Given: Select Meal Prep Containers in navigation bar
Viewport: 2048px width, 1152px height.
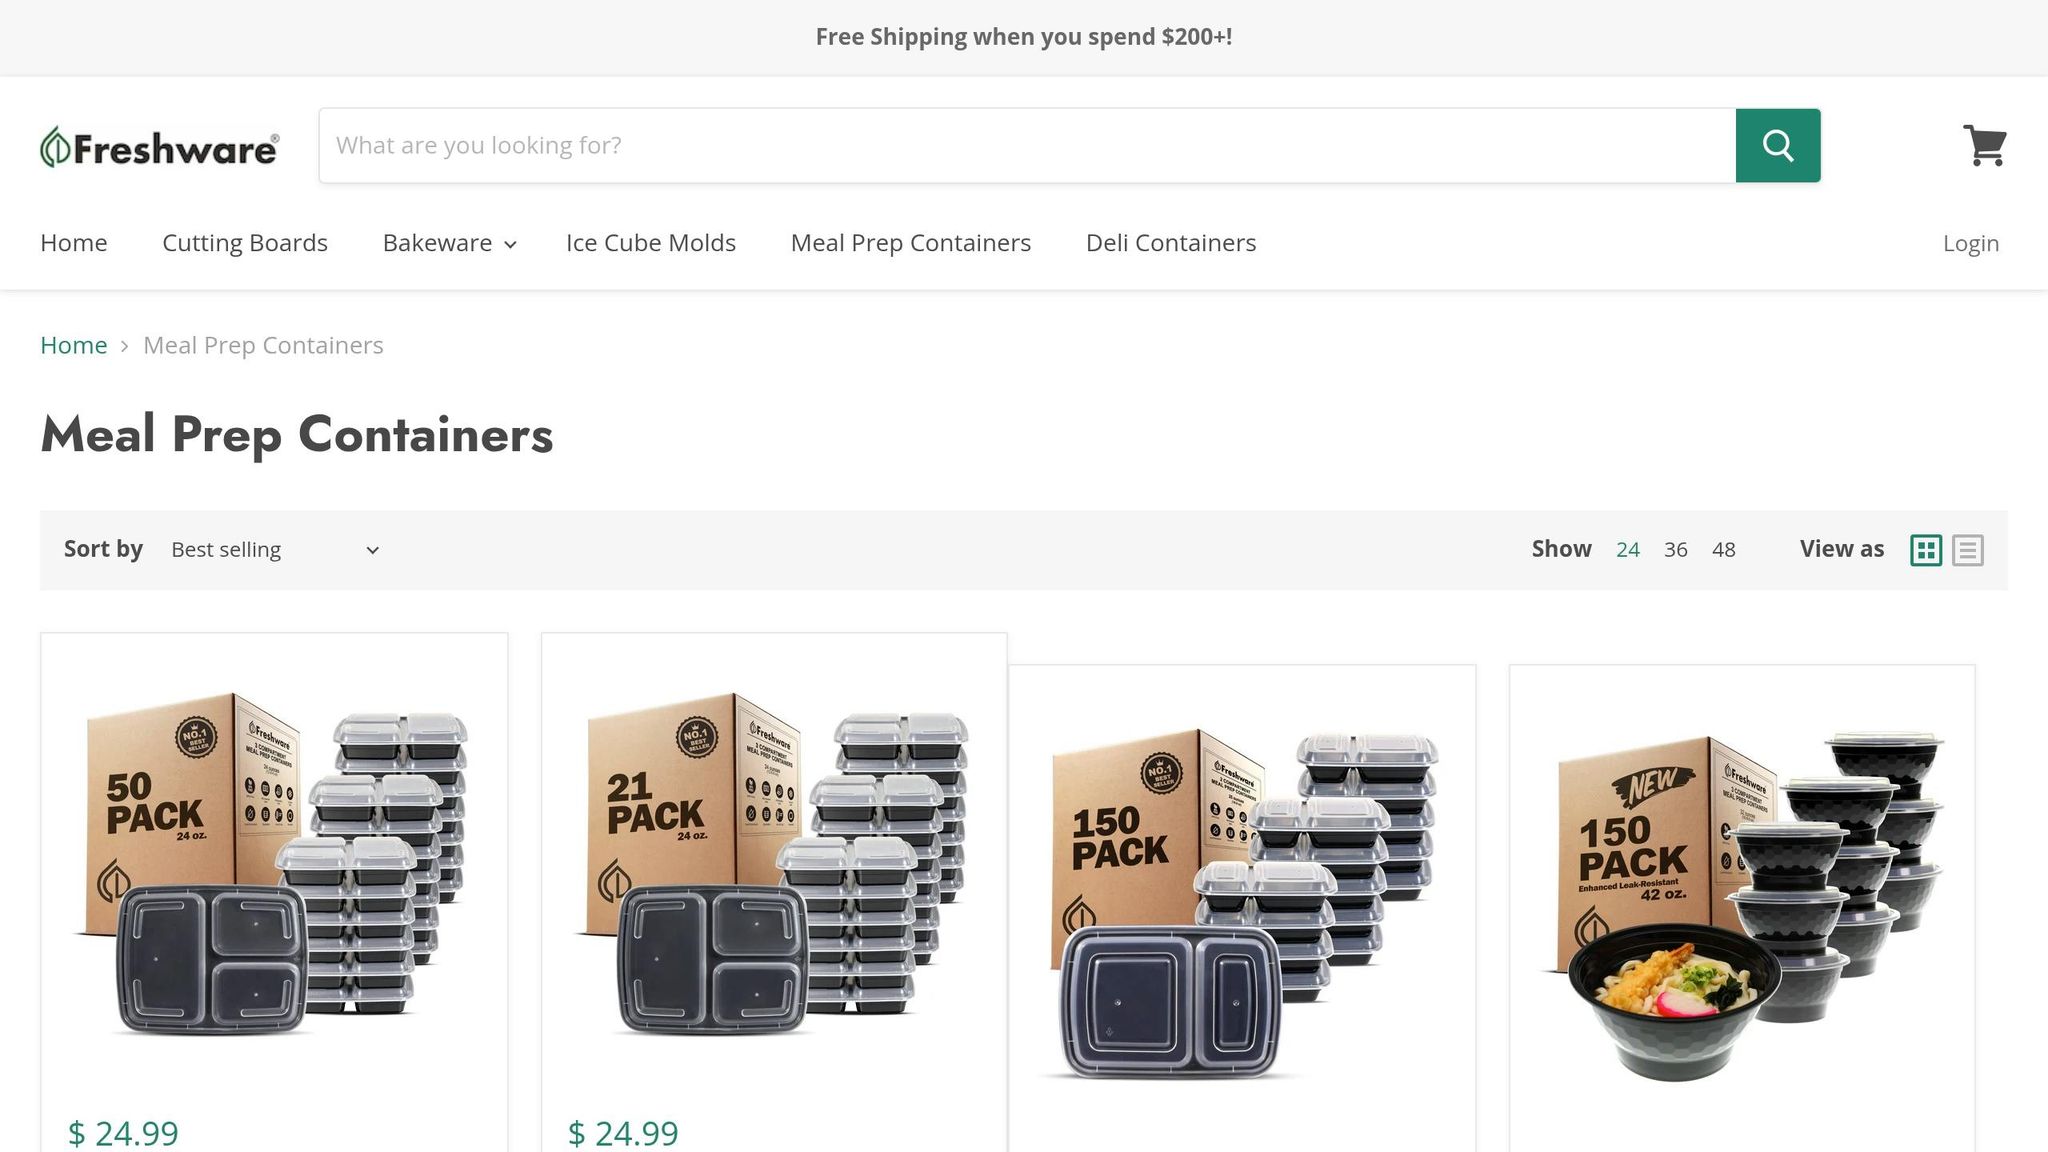Looking at the screenshot, I should pyautogui.click(x=910, y=243).
